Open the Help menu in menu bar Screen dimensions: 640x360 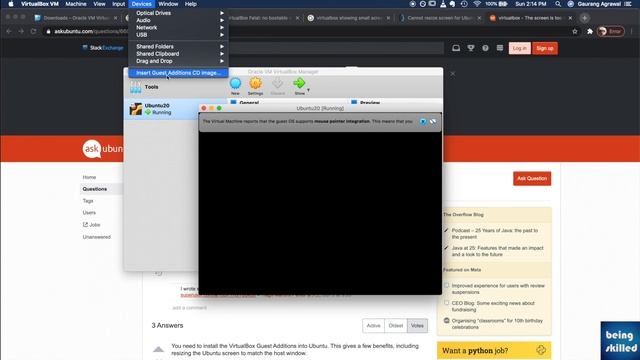point(191,4)
